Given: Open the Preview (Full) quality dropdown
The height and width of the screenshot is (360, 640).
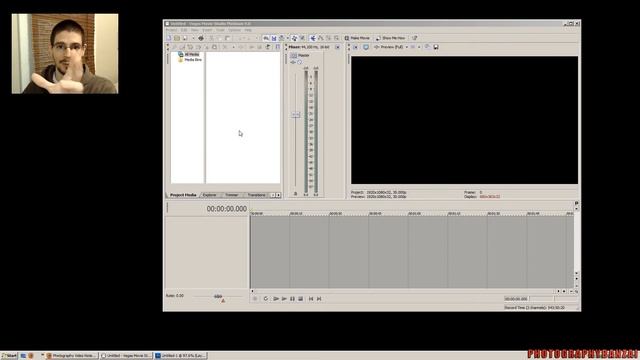Looking at the screenshot, I should pos(391,47).
